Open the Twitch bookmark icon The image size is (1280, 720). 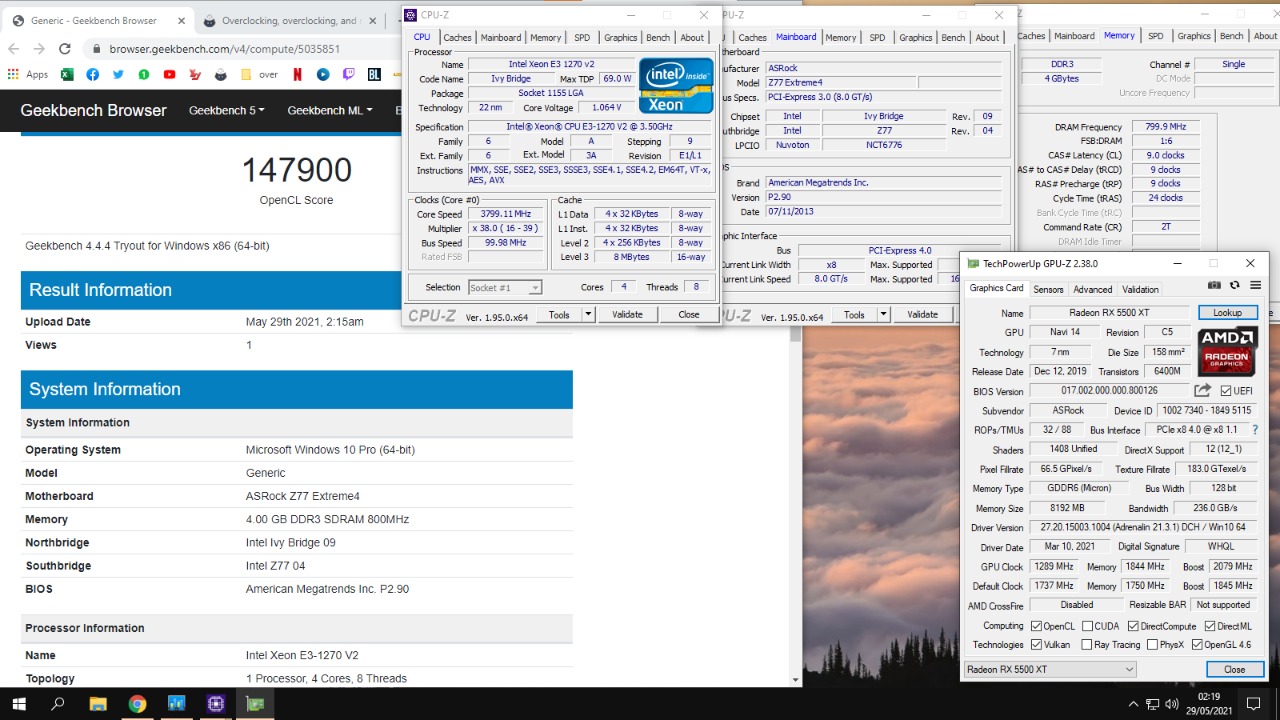click(x=348, y=74)
